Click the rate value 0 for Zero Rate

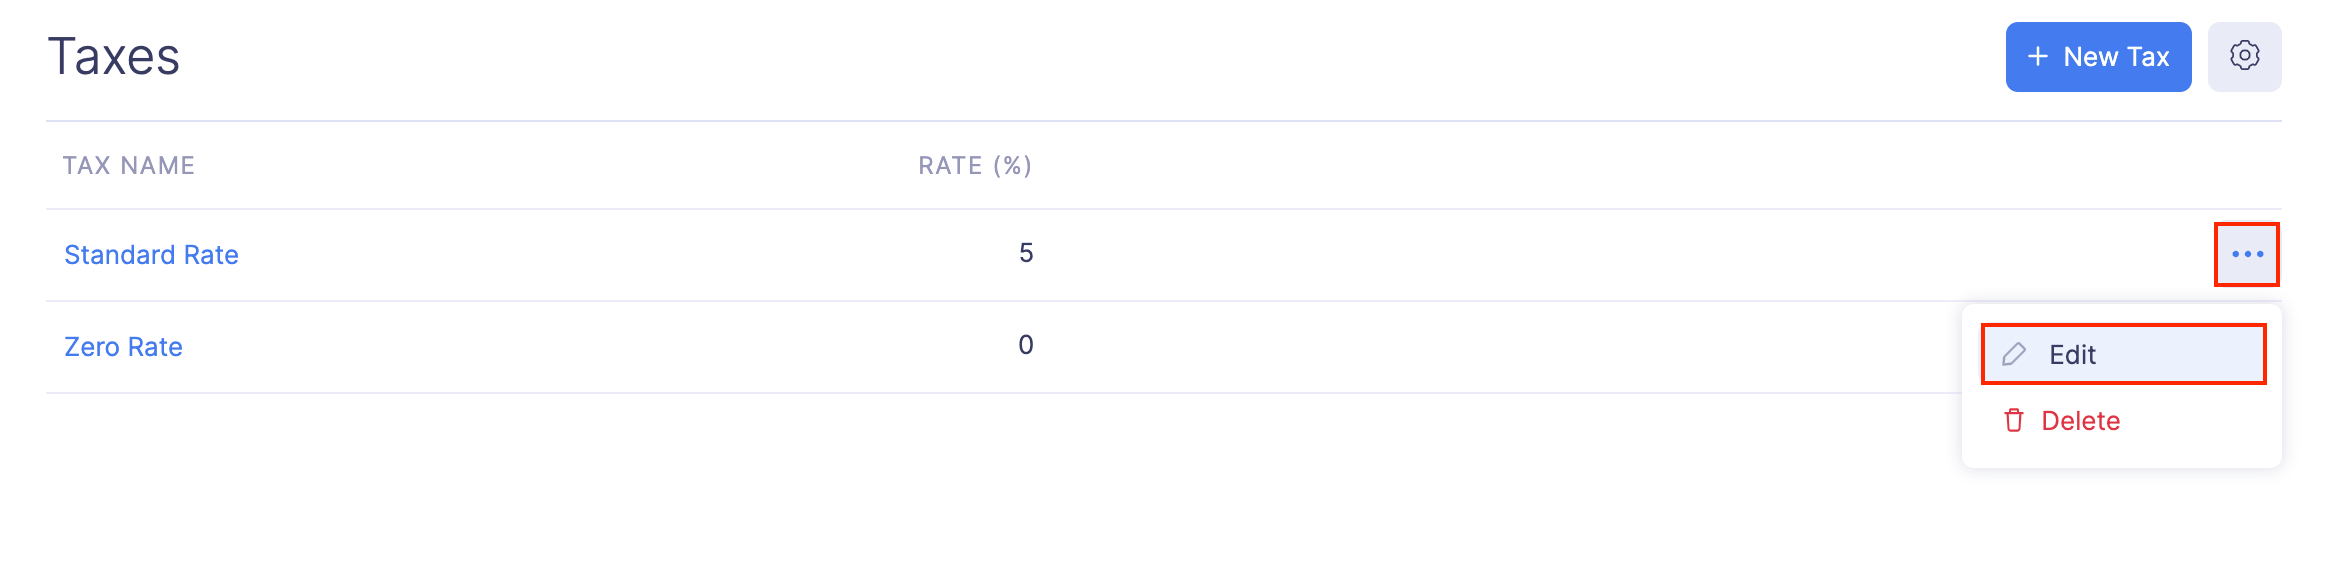[x=1026, y=346]
